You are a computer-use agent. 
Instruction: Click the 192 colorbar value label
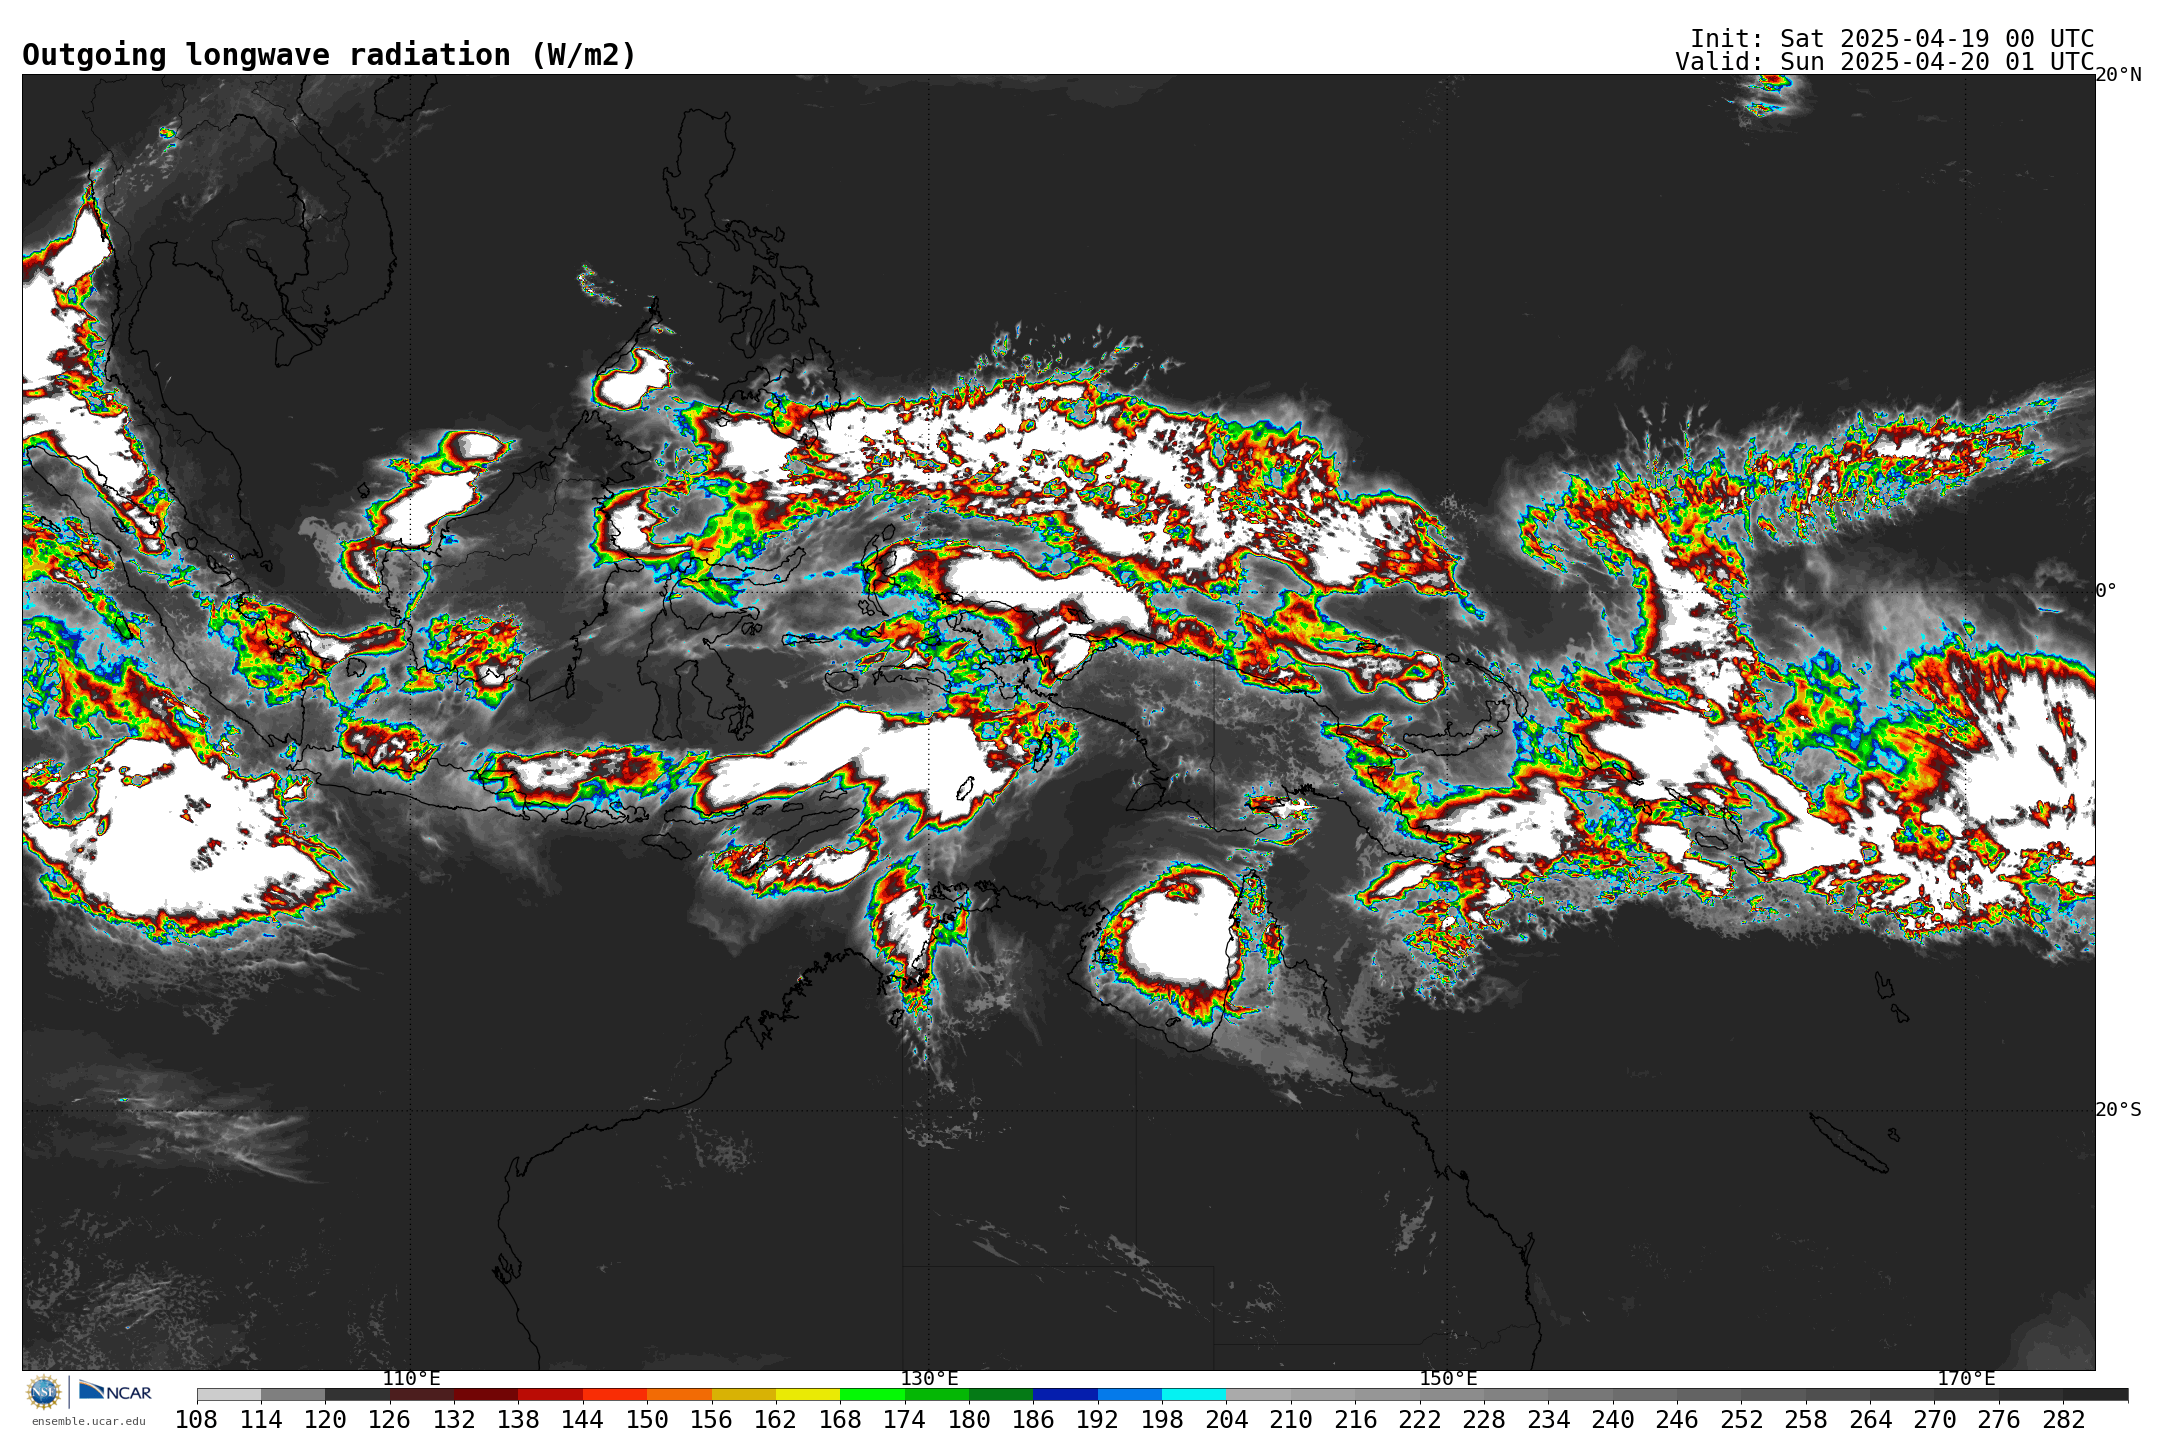point(1097,1419)
